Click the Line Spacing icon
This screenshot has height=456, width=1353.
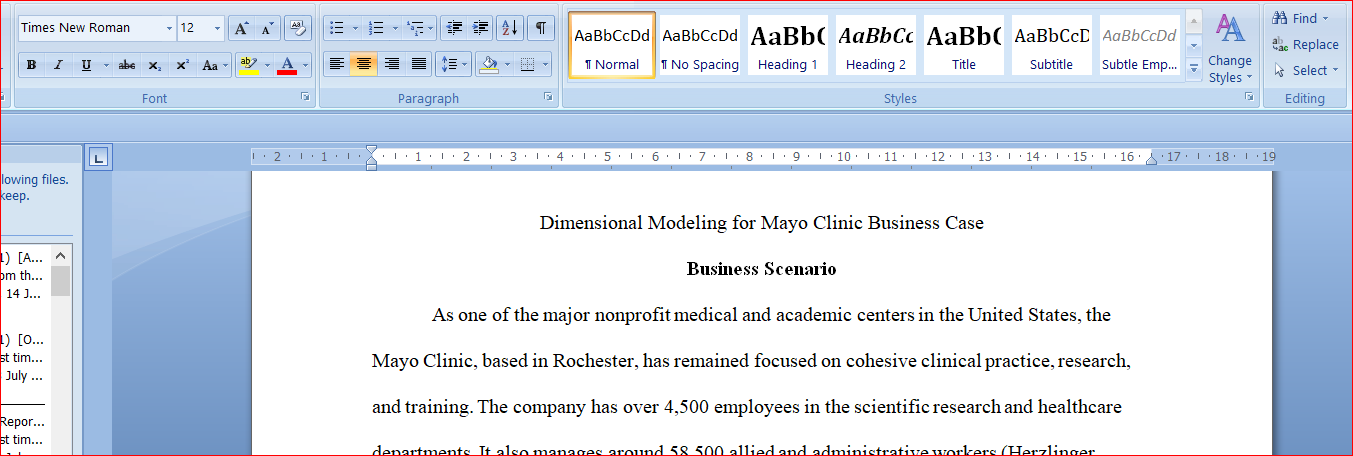click(453, 65)
